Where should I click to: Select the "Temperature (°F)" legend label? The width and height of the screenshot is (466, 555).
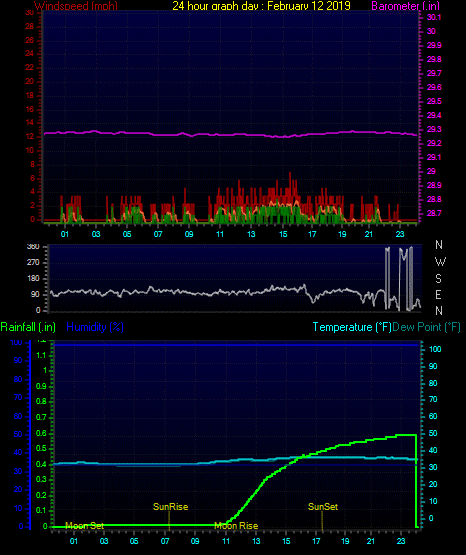[x=352, y=327]
